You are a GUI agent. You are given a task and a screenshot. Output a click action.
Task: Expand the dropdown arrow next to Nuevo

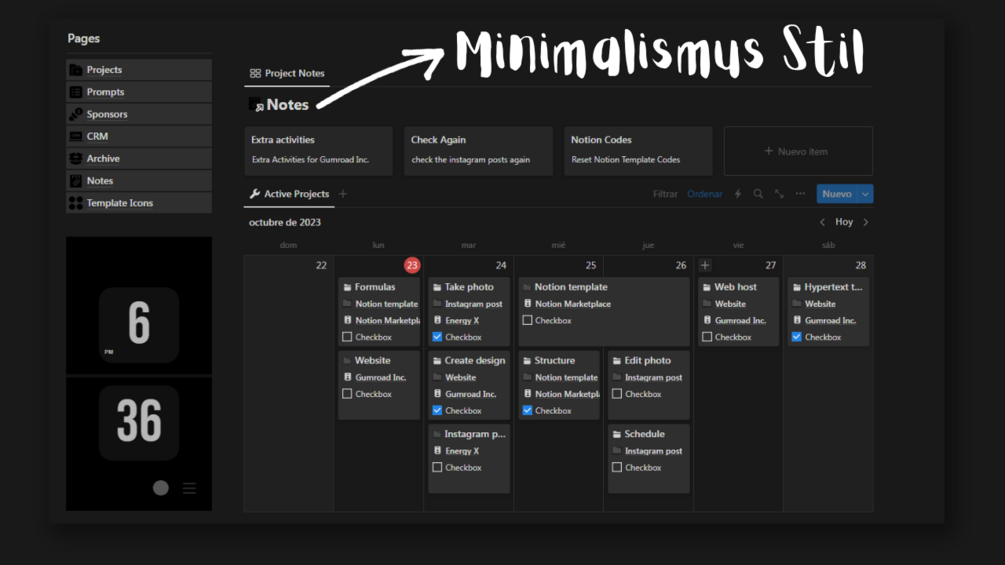tap(865, 194)
